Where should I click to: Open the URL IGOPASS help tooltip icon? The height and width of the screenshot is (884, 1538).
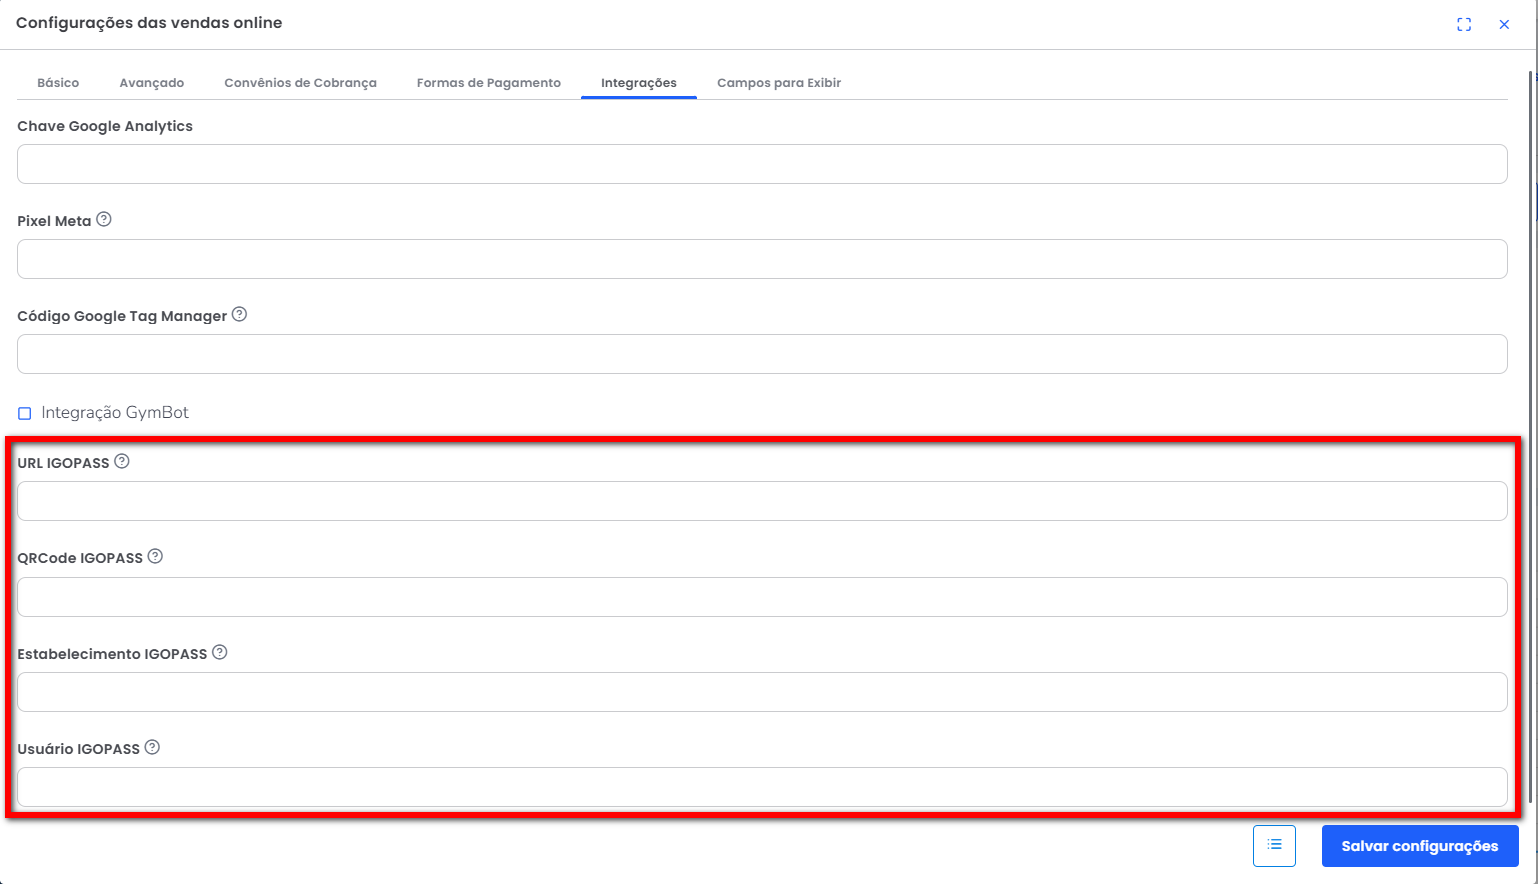click(x=122, y=462)
